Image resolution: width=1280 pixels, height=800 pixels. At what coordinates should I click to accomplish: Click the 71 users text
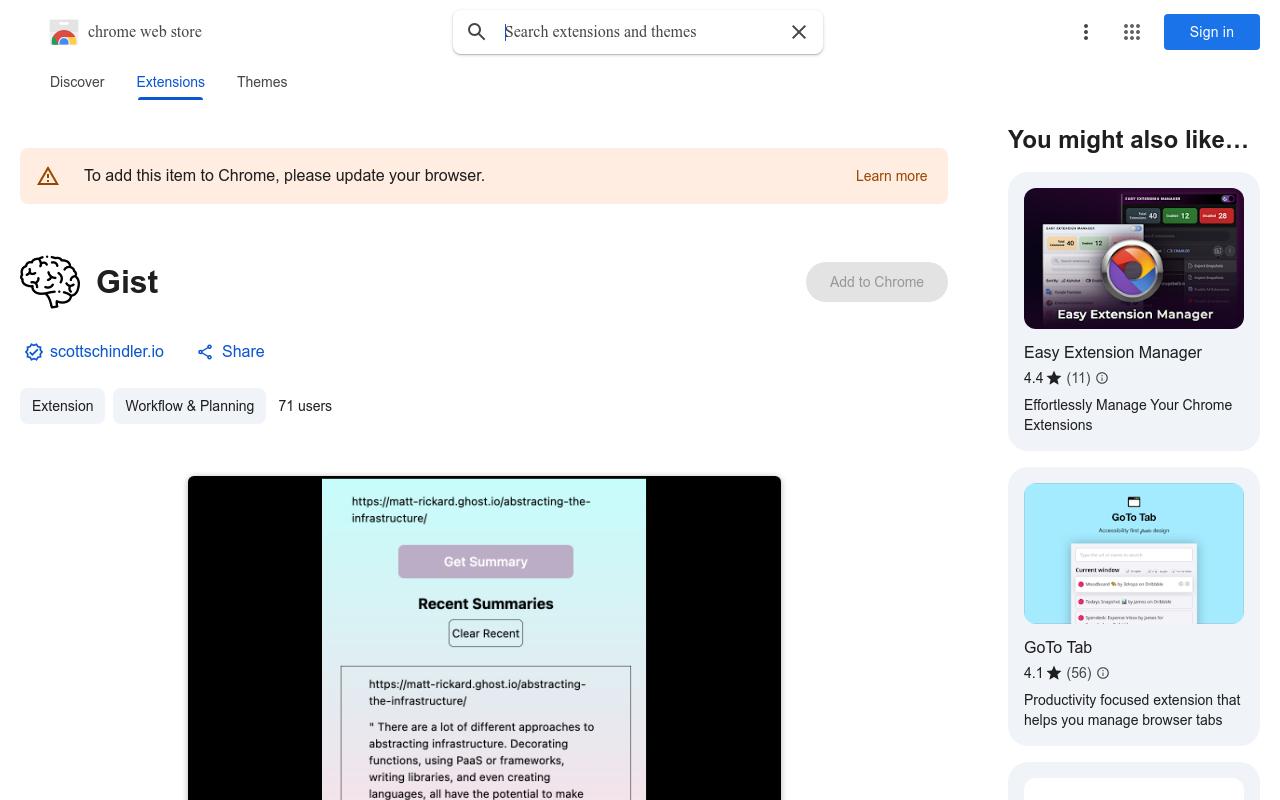coord(305,406)
